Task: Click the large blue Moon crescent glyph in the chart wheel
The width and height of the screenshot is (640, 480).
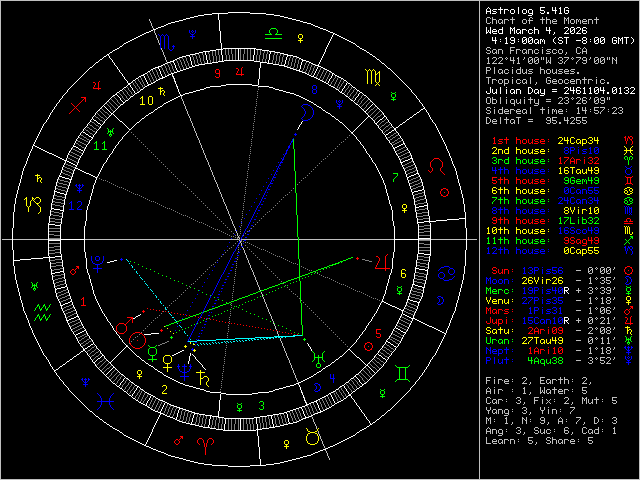Action: point(307,112)
